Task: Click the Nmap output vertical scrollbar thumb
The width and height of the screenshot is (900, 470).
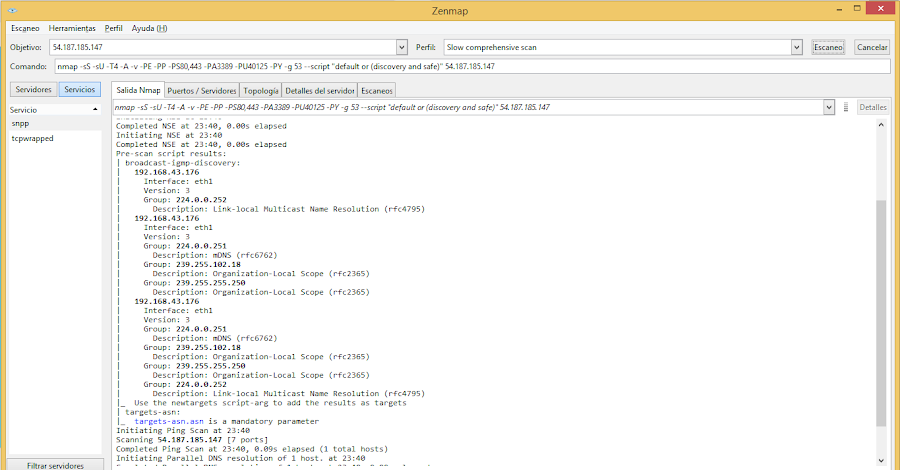Action: click(881, 313)
